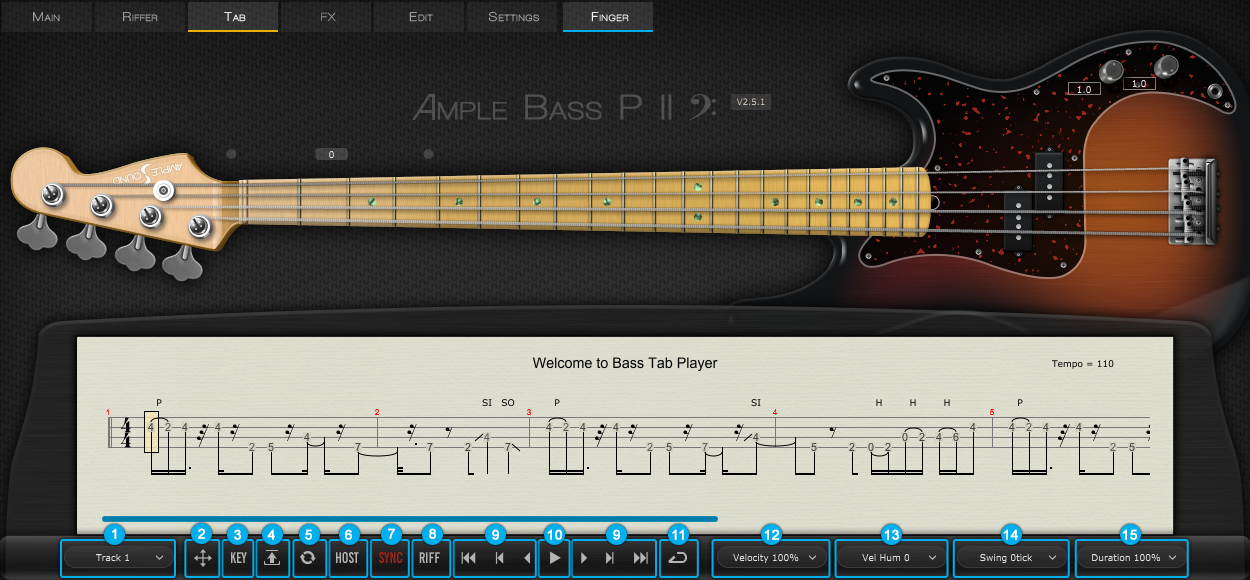This screenshot has width=1250, height=580.
Task: Click measure marker 5 in the tab
Action: click(992, 412)
